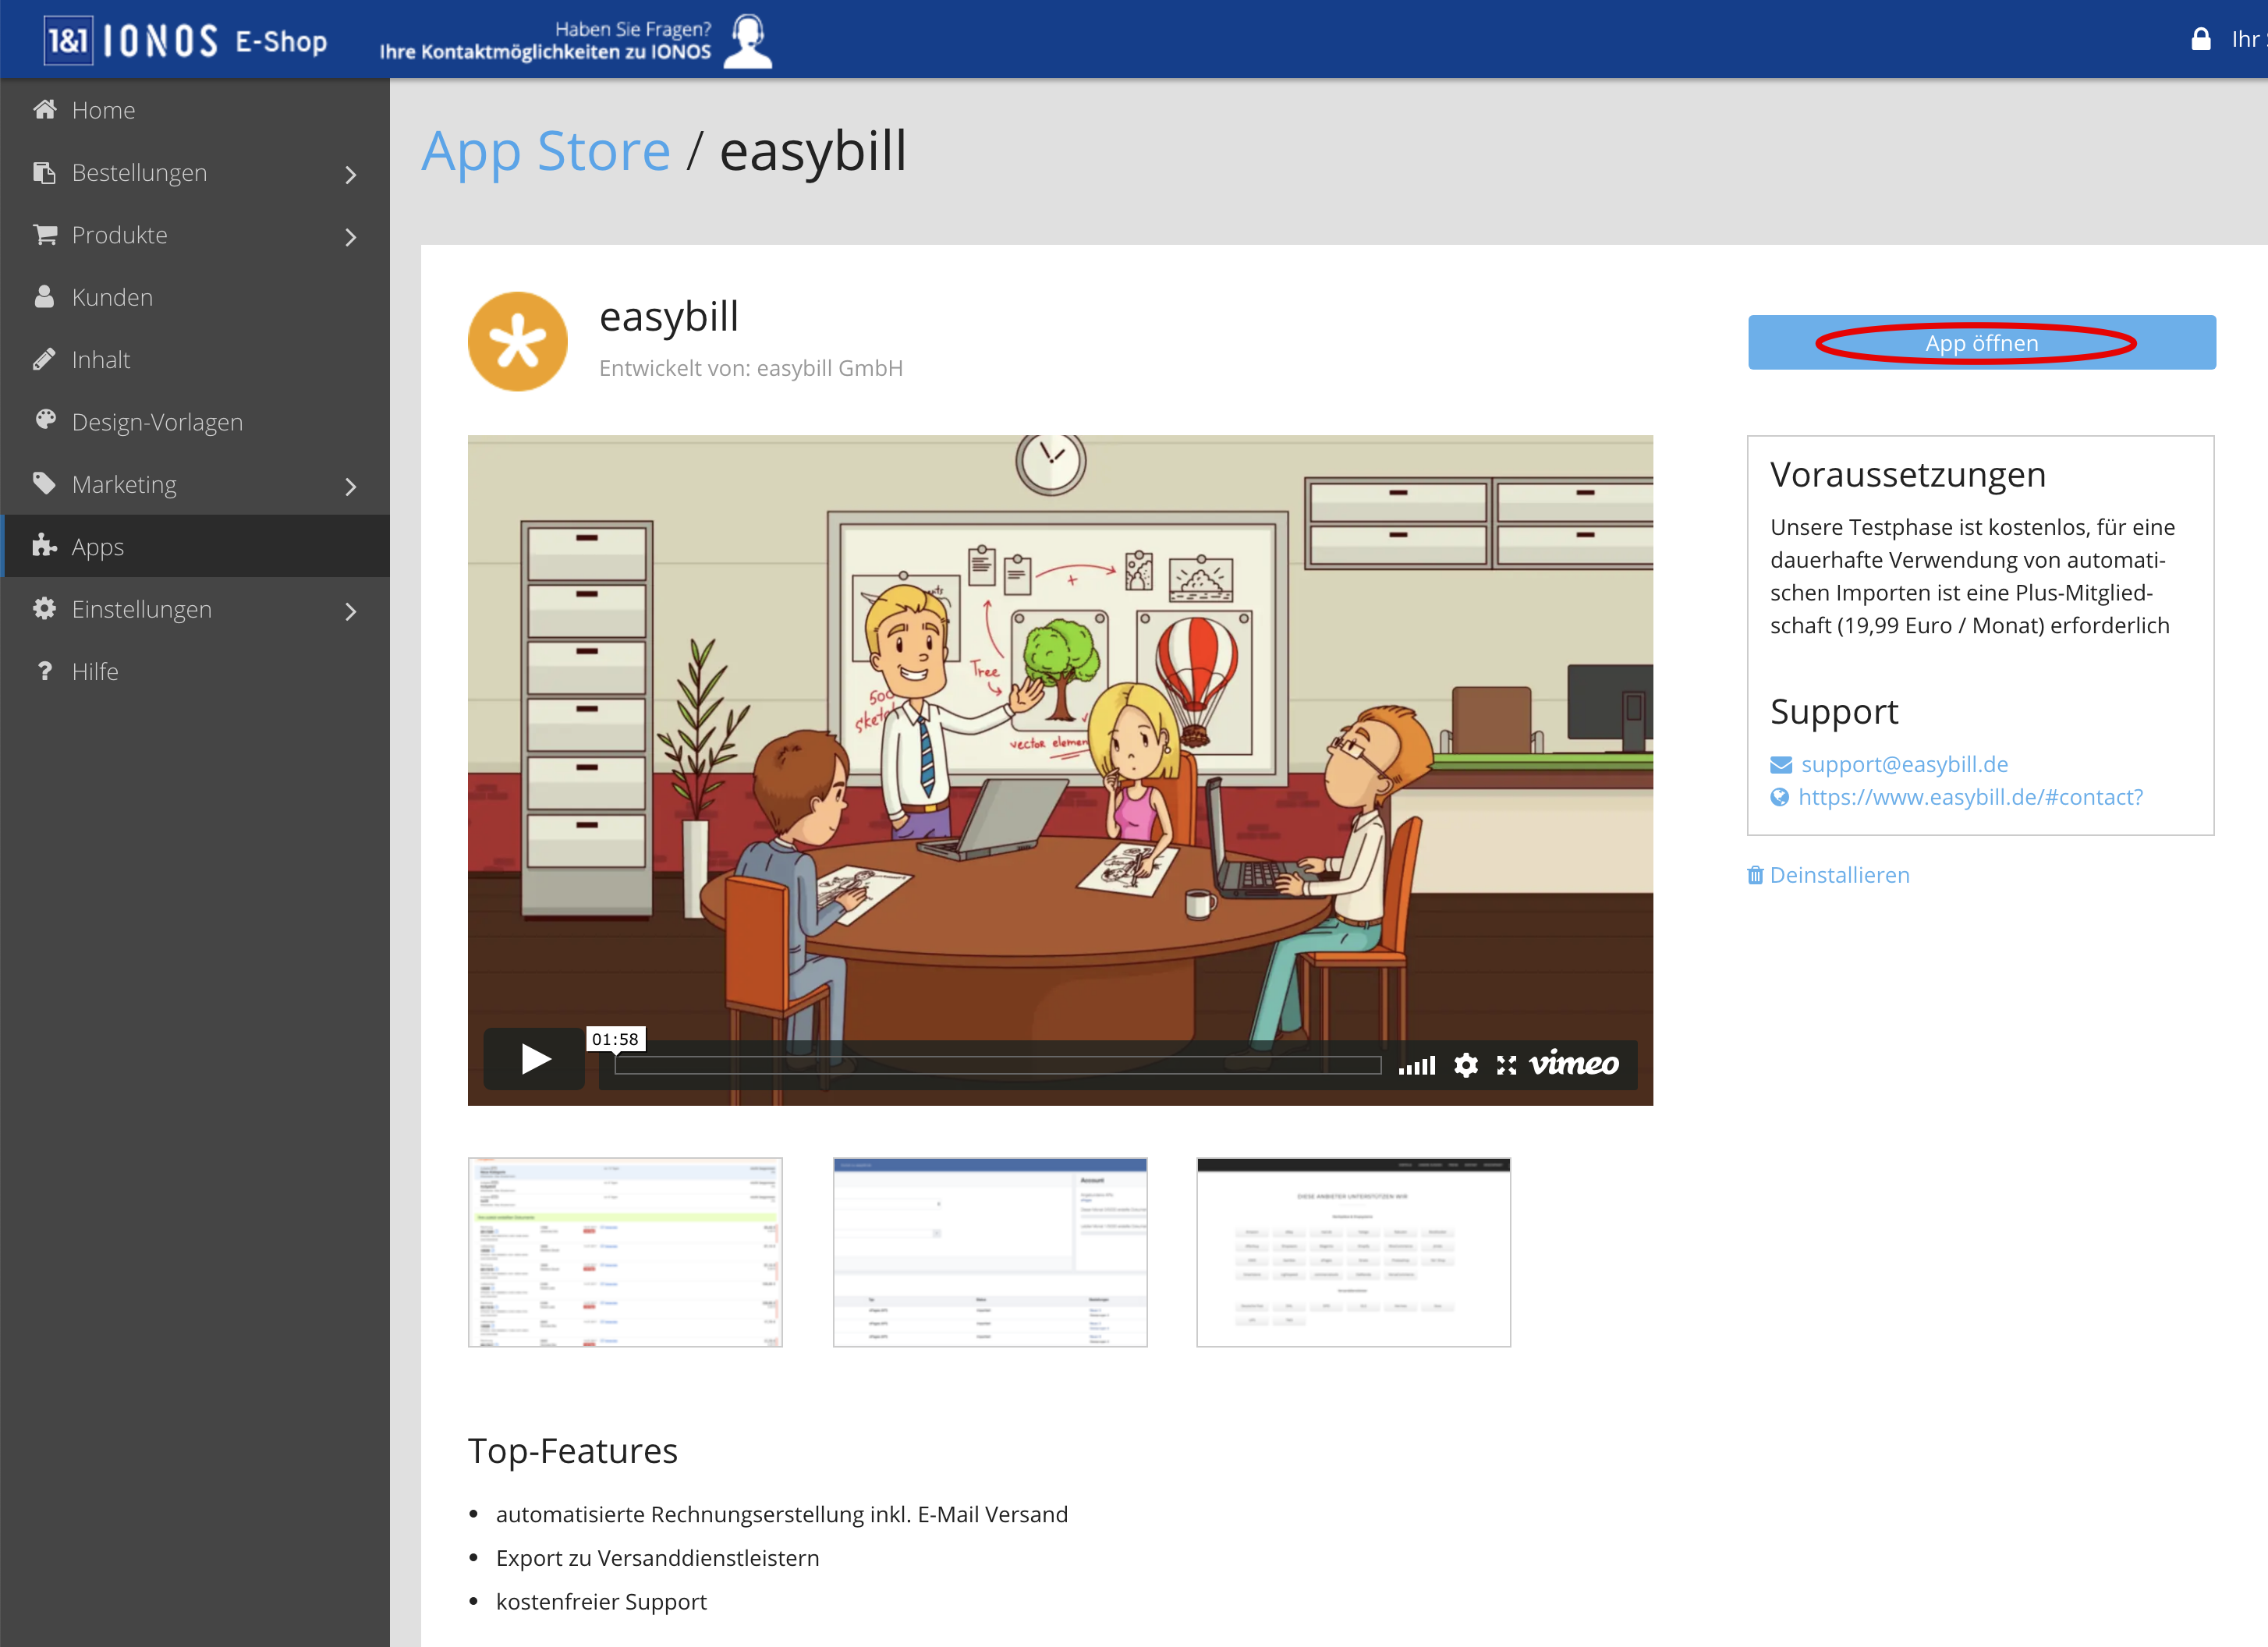Screen dimensions: 2268x1647
Task: Open the third screenshot thumbnail with black header
Action: (x=1353, y=1252)
